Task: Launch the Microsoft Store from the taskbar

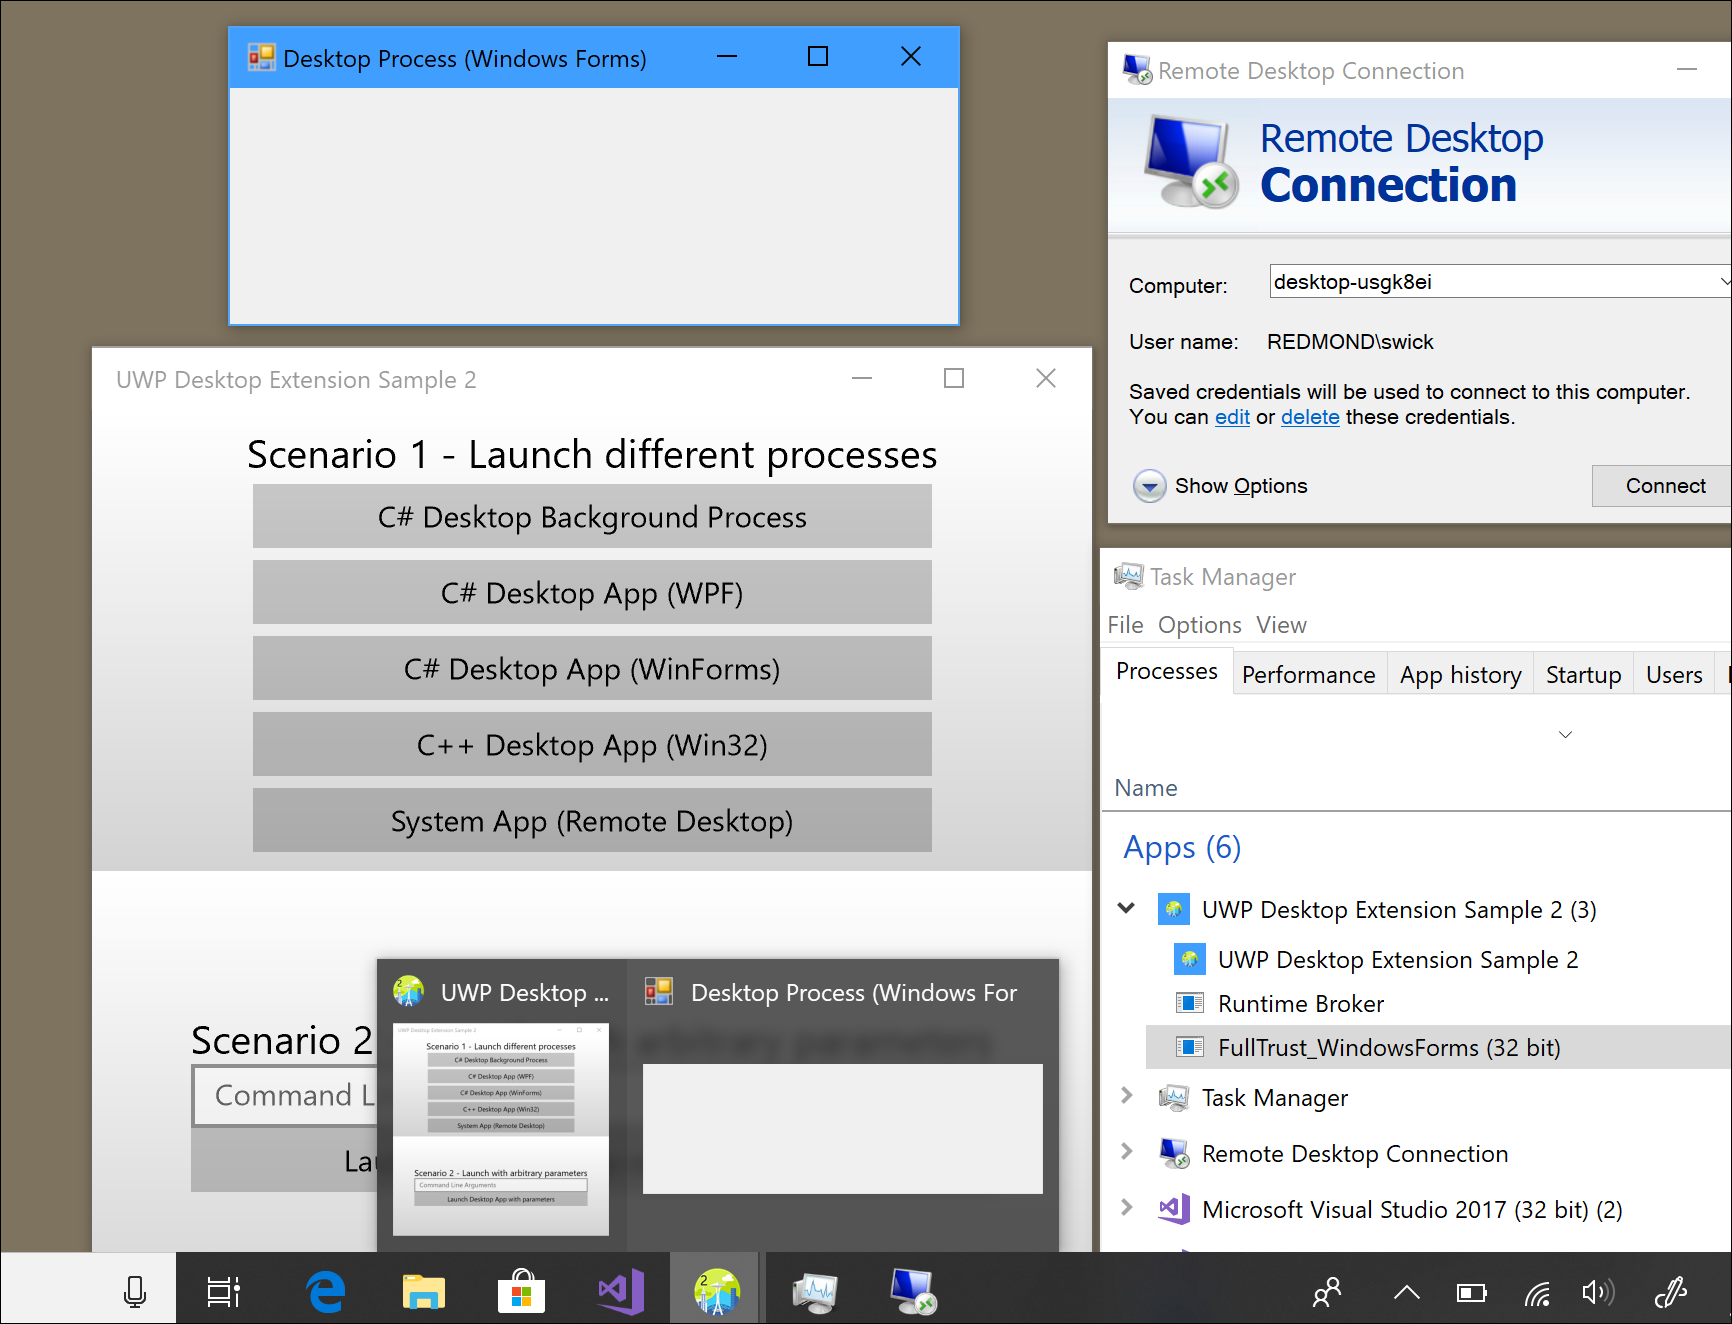Action: click(x=522, y=1290)
